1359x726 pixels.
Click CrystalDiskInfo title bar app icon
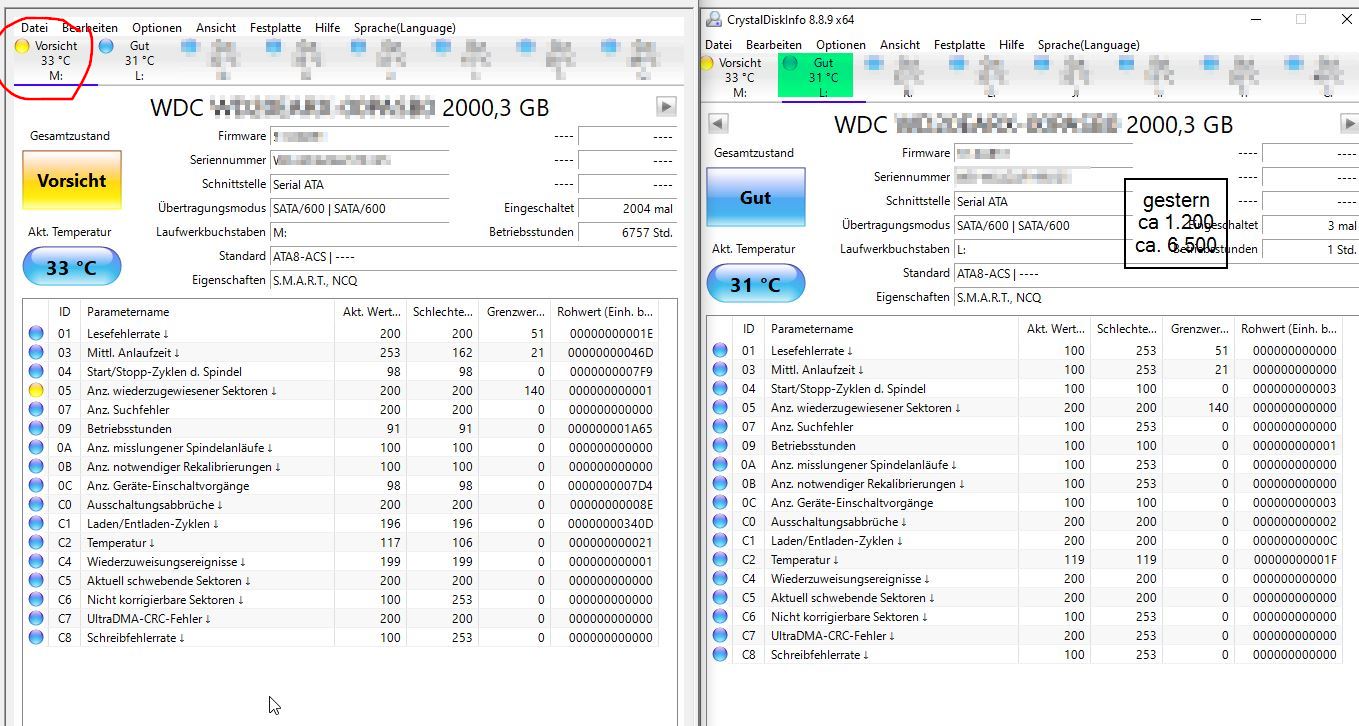712,19
